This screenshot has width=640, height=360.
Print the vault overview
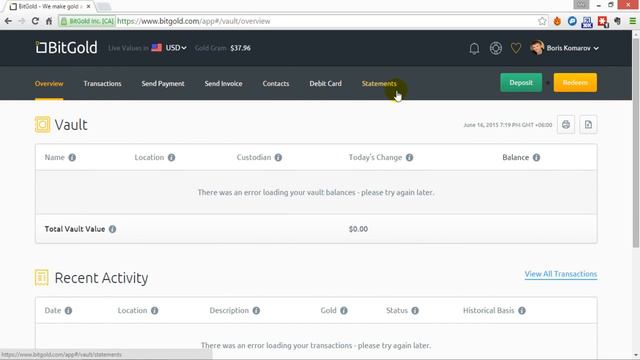pyautogui.click(x=566, y=124)
